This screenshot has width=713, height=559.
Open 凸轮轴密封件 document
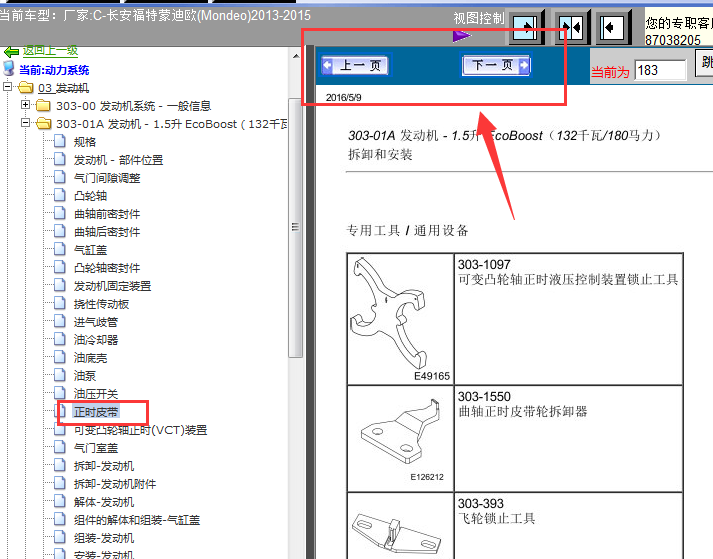coord(107,268)
